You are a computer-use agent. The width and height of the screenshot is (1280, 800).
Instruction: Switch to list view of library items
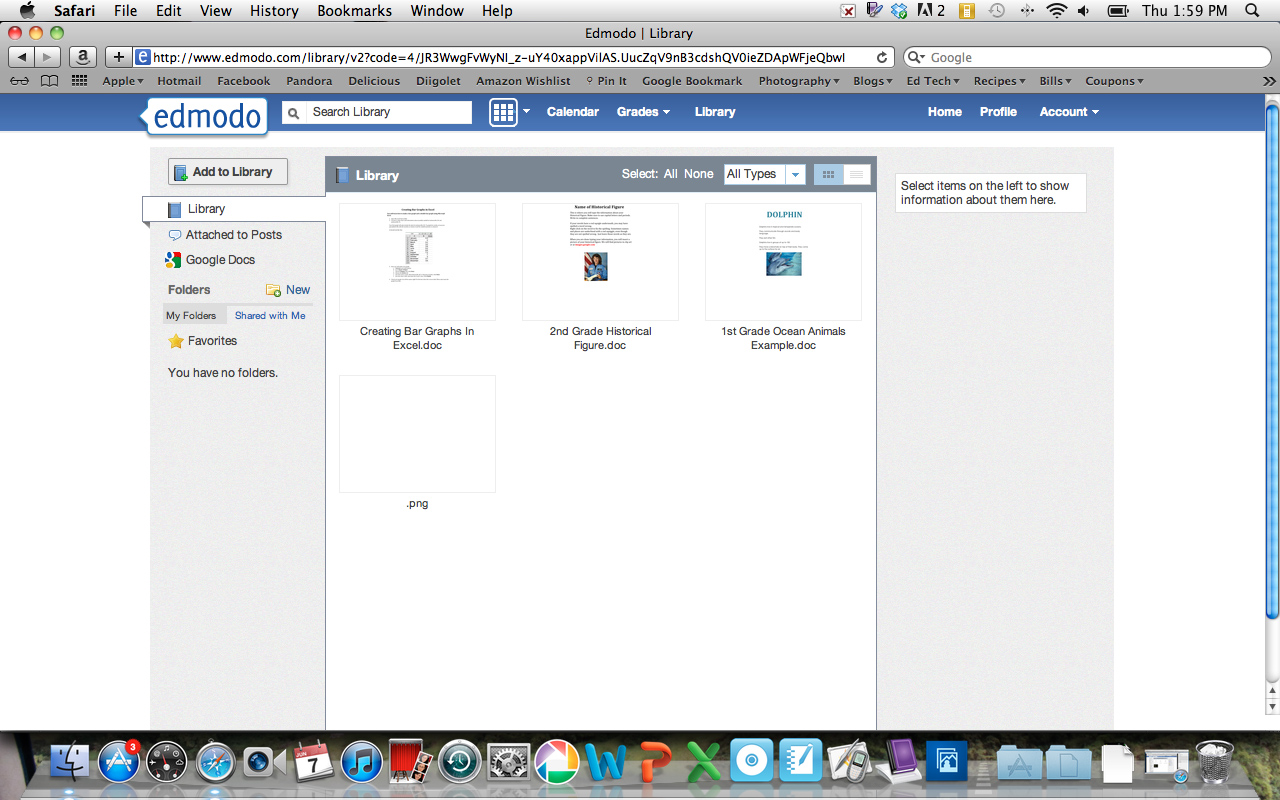tap(856, 174)
